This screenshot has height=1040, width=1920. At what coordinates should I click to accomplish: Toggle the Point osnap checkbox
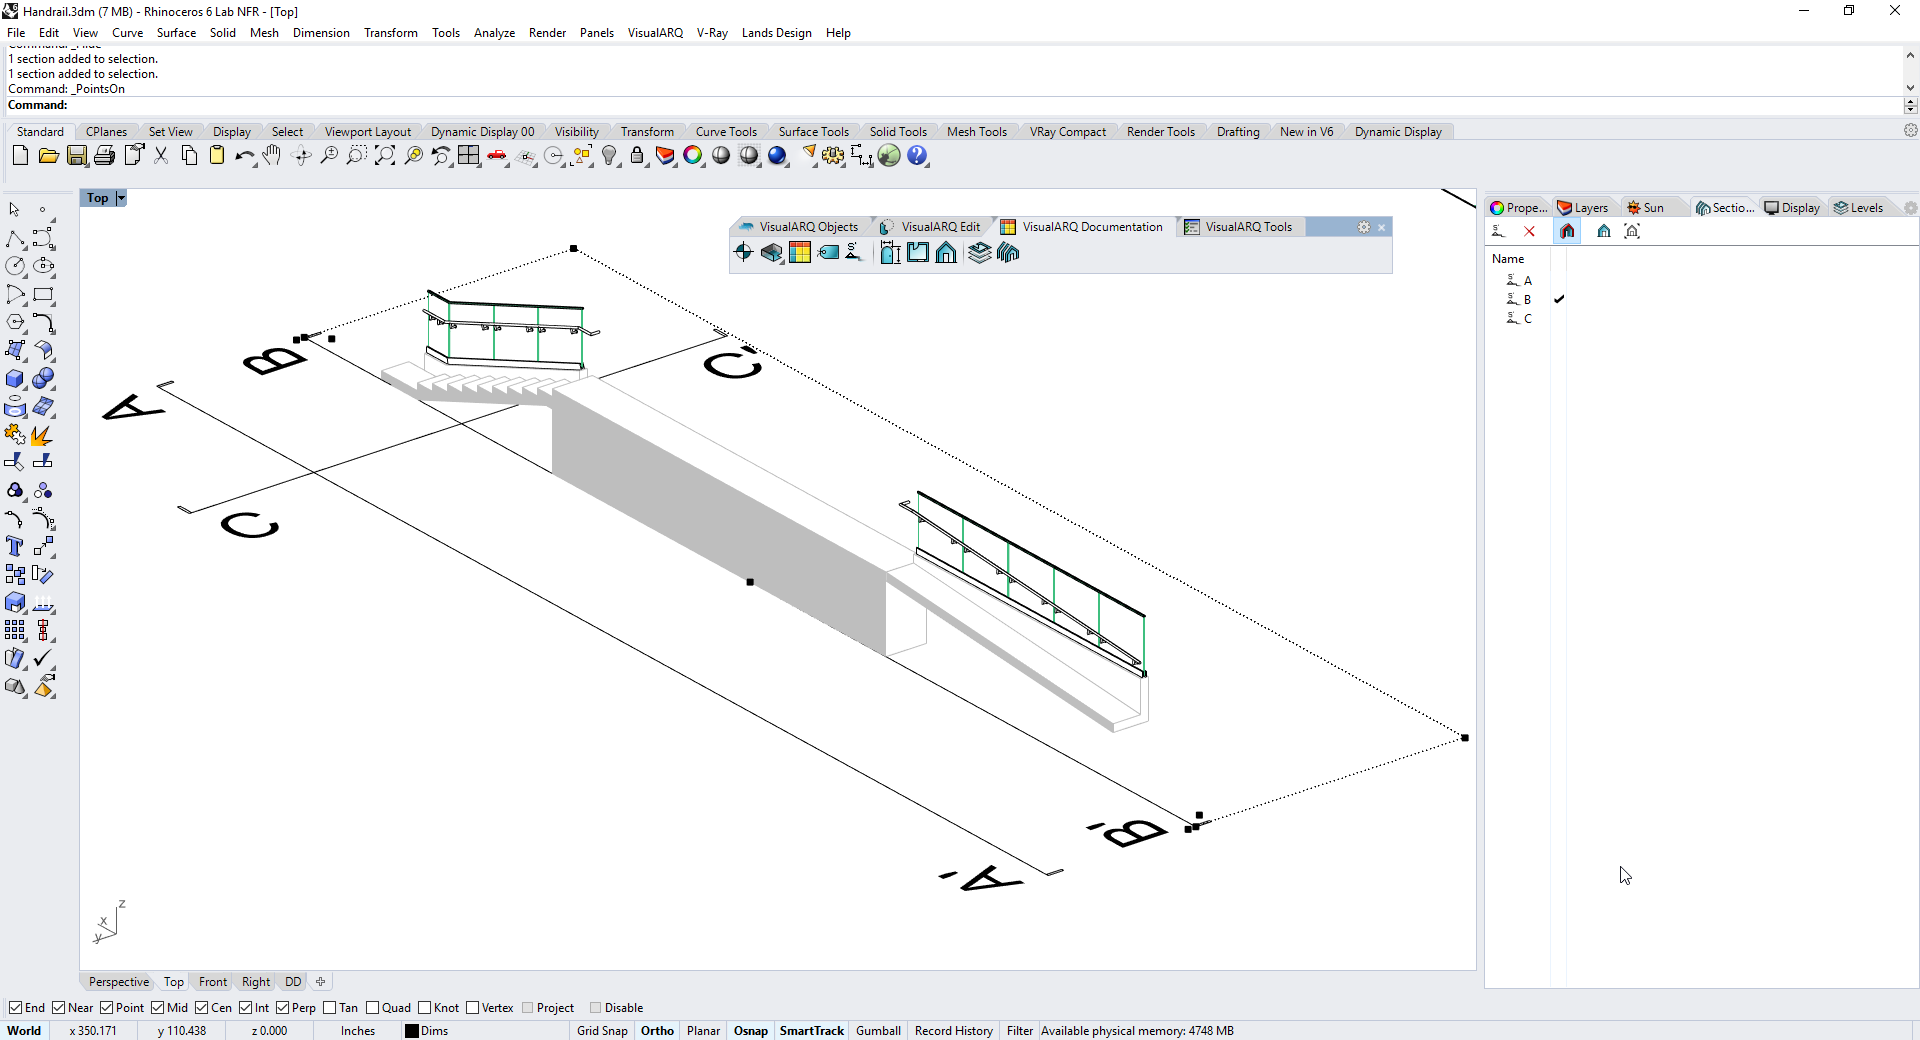pos(106,1008)
